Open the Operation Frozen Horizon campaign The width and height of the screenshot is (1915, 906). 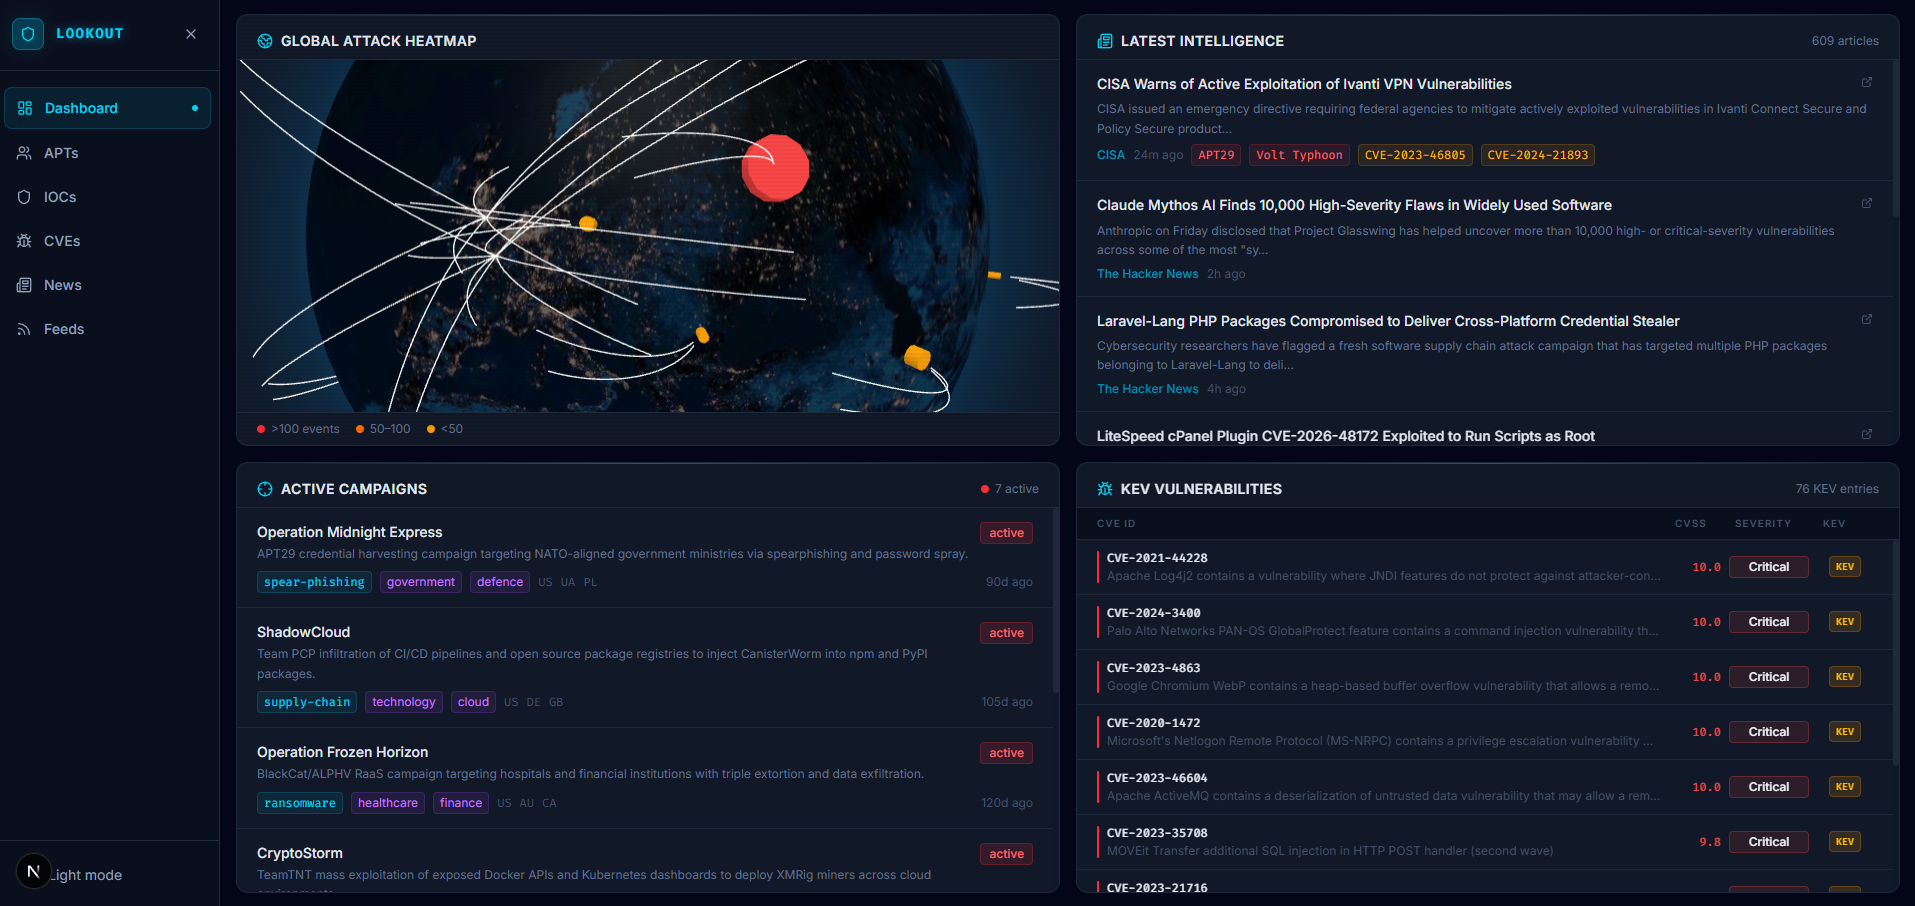click(x=342, y=752)
